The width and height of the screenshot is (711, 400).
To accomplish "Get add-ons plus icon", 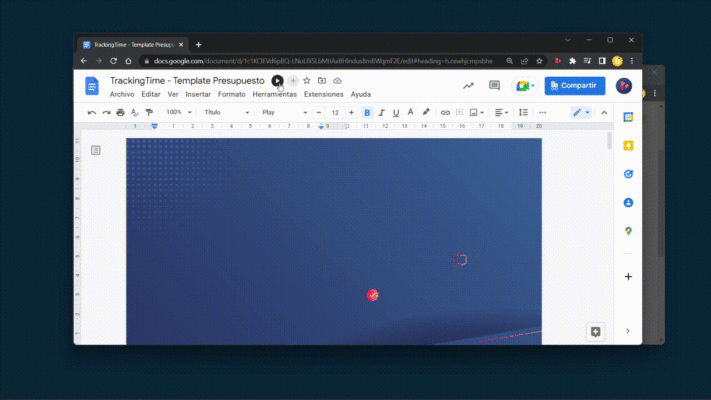I will pyautogui.click(x=628, y=277).
